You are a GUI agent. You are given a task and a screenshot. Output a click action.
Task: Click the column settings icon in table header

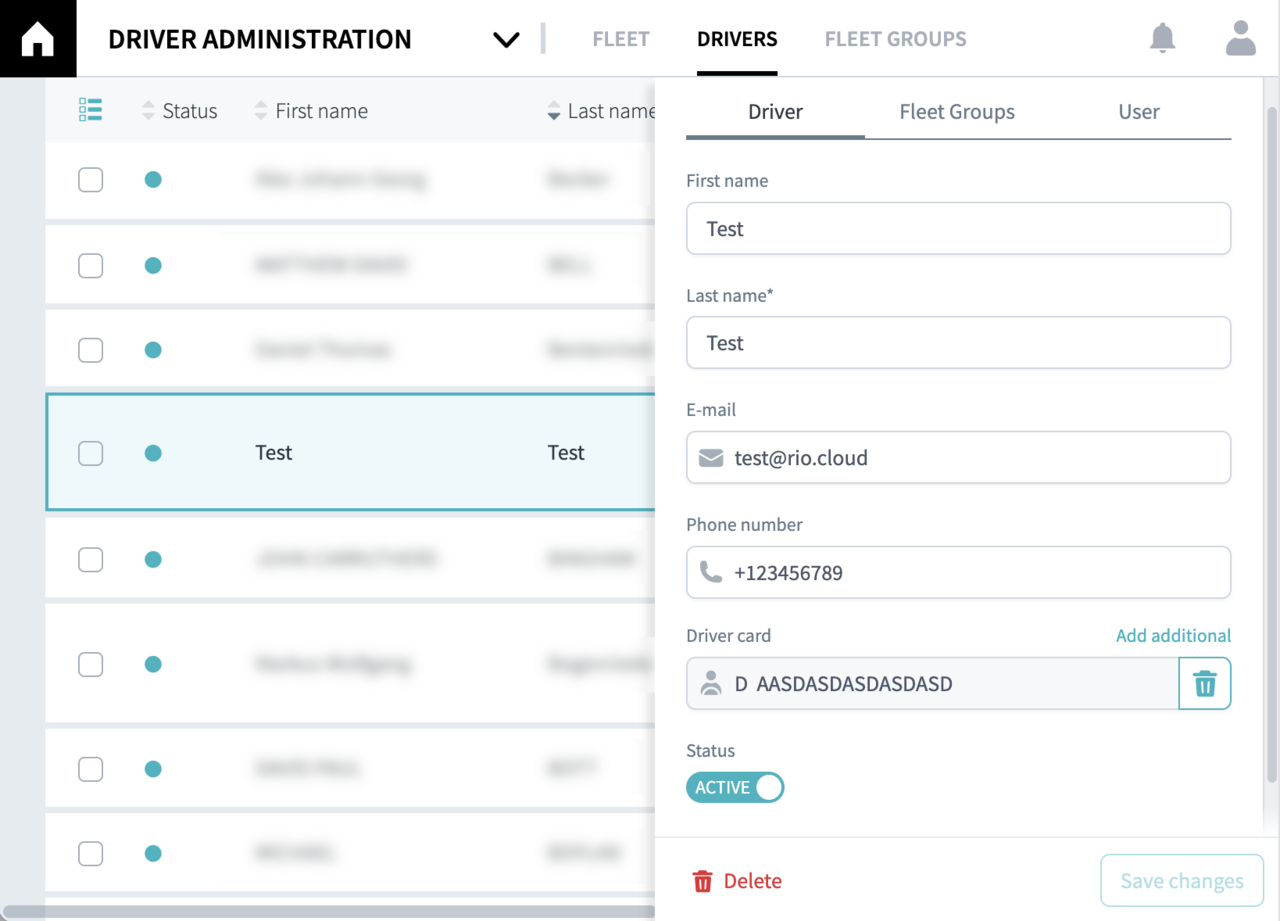pos(90,110)
